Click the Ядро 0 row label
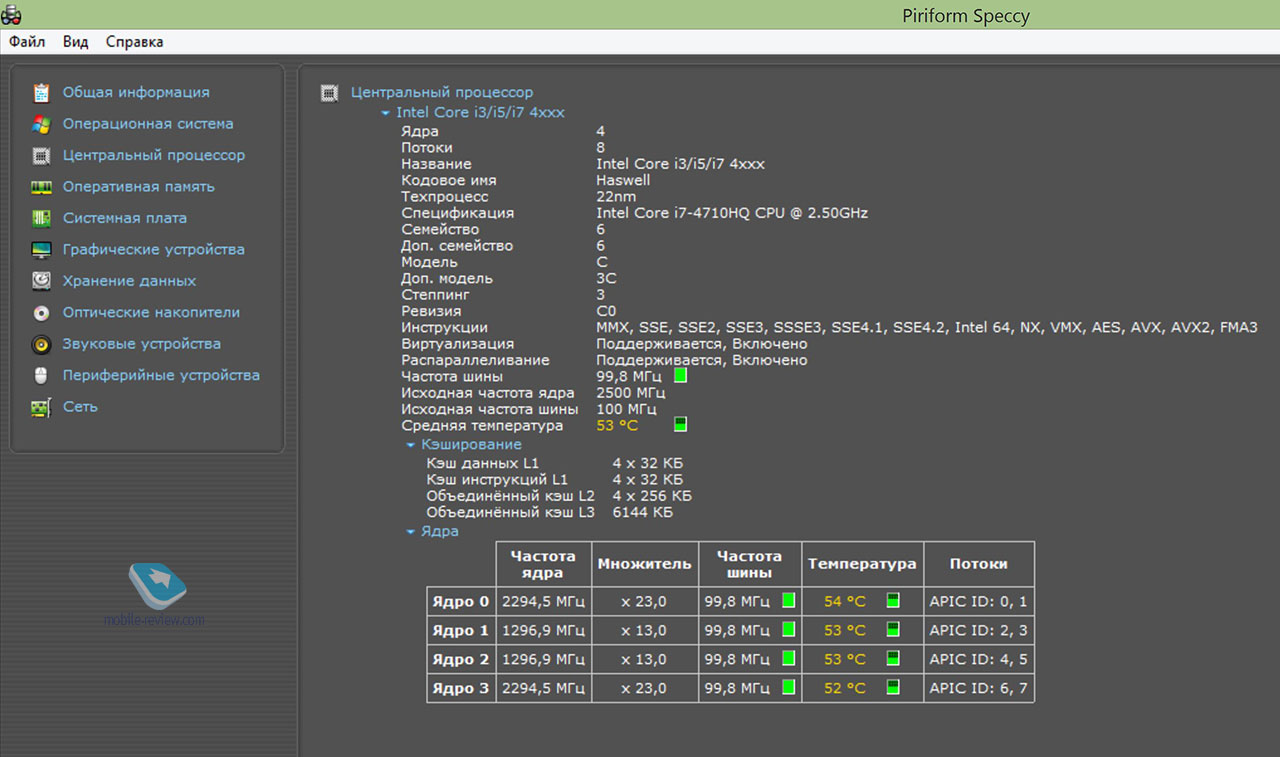 click(x=461, y=601)
